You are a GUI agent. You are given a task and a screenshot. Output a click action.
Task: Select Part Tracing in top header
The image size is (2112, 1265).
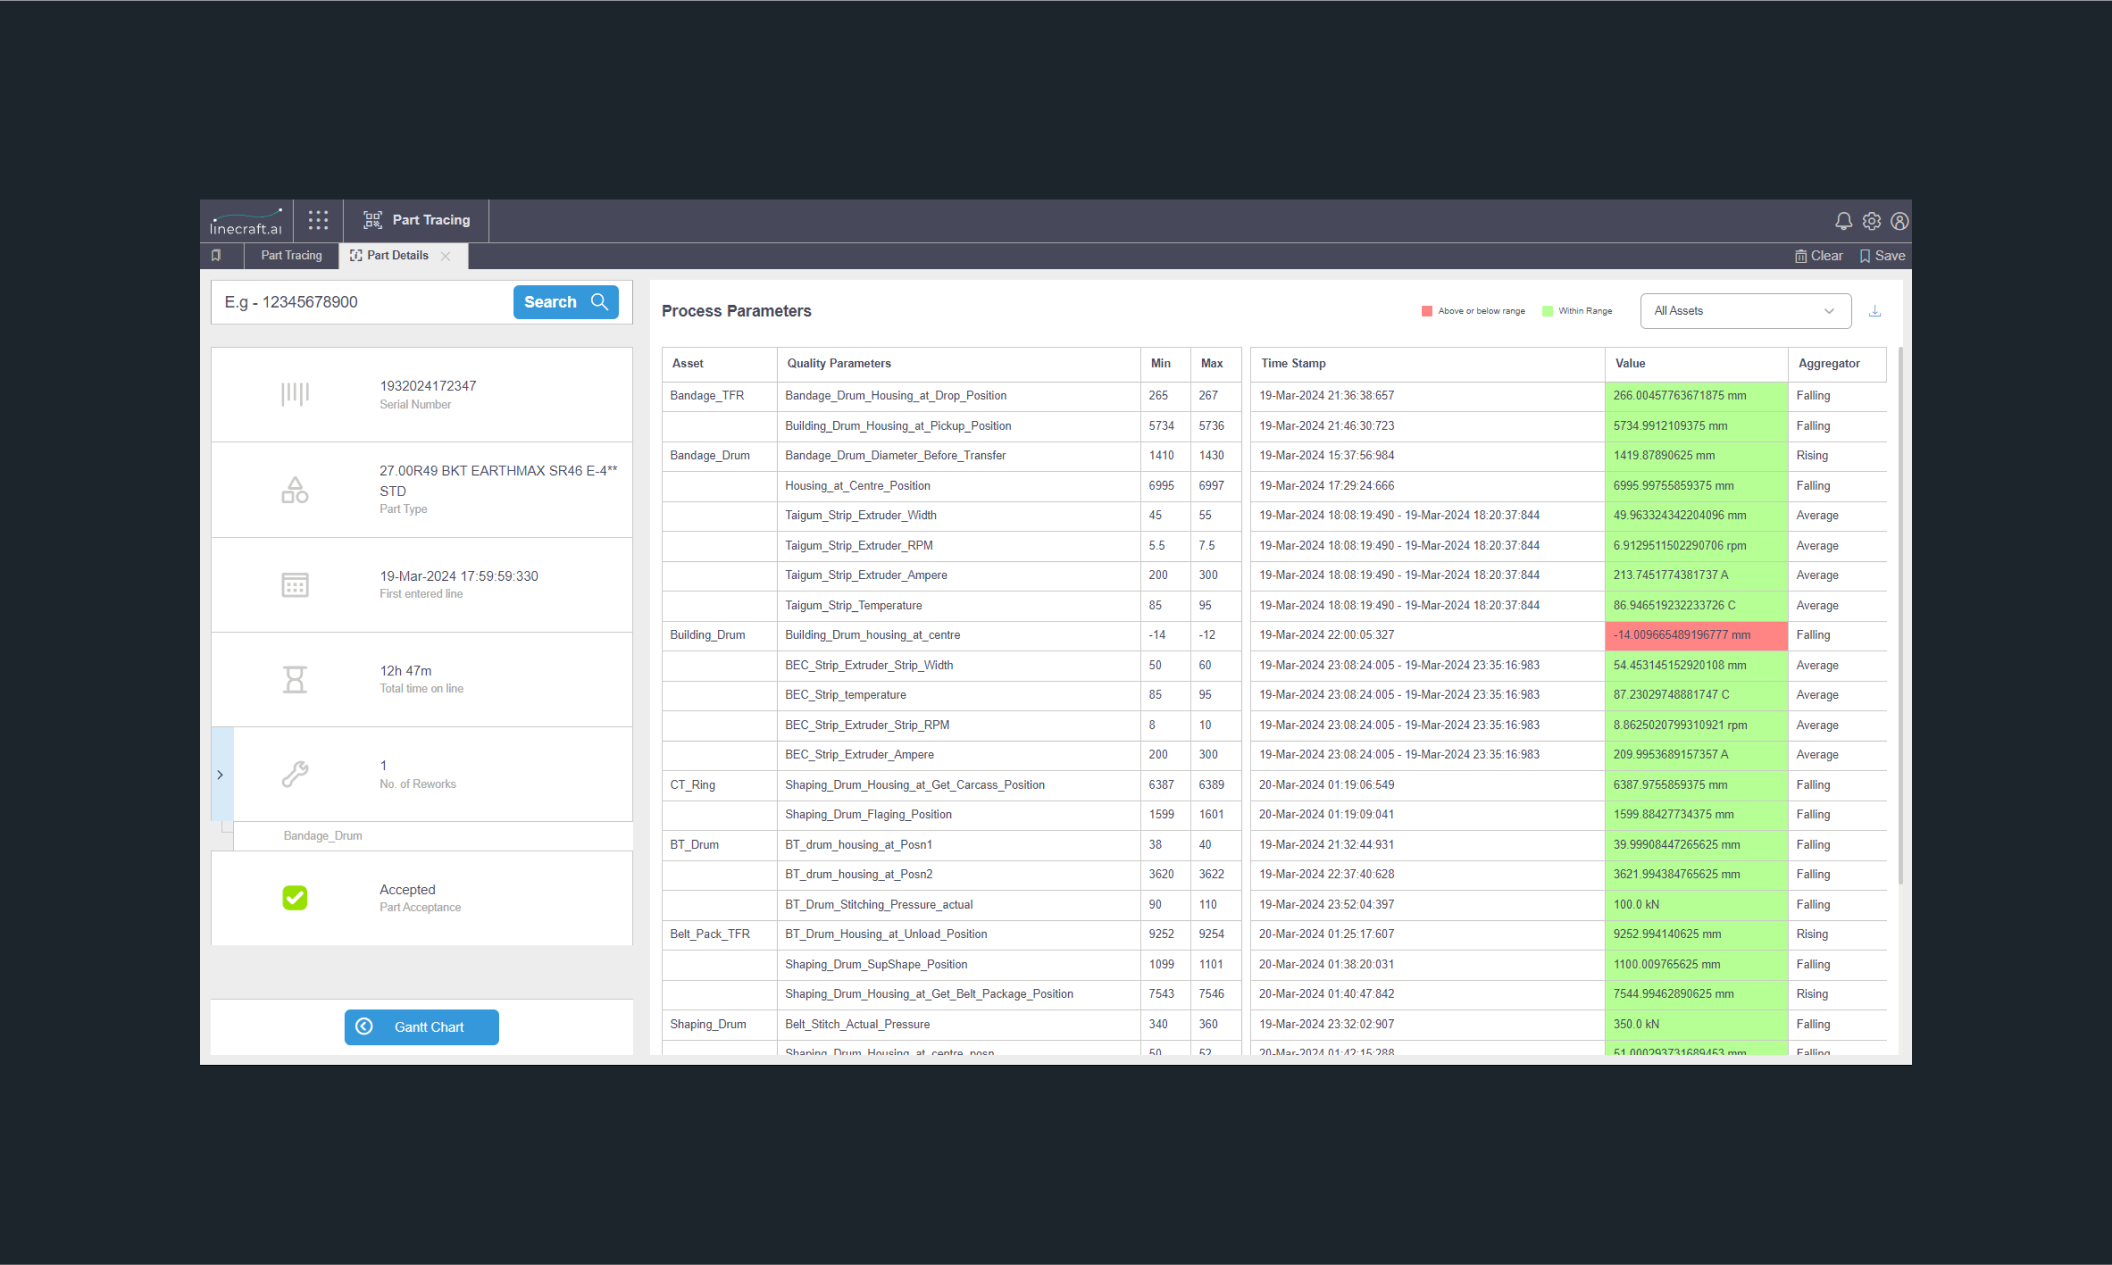click(x=417, y=220)
